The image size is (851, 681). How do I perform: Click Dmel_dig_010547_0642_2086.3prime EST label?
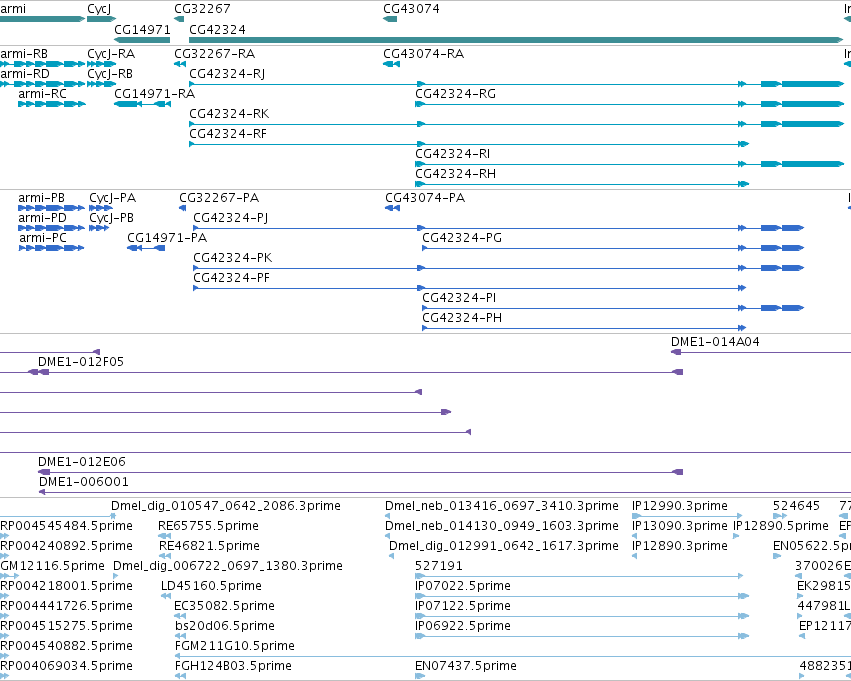(x=226, y=506)
